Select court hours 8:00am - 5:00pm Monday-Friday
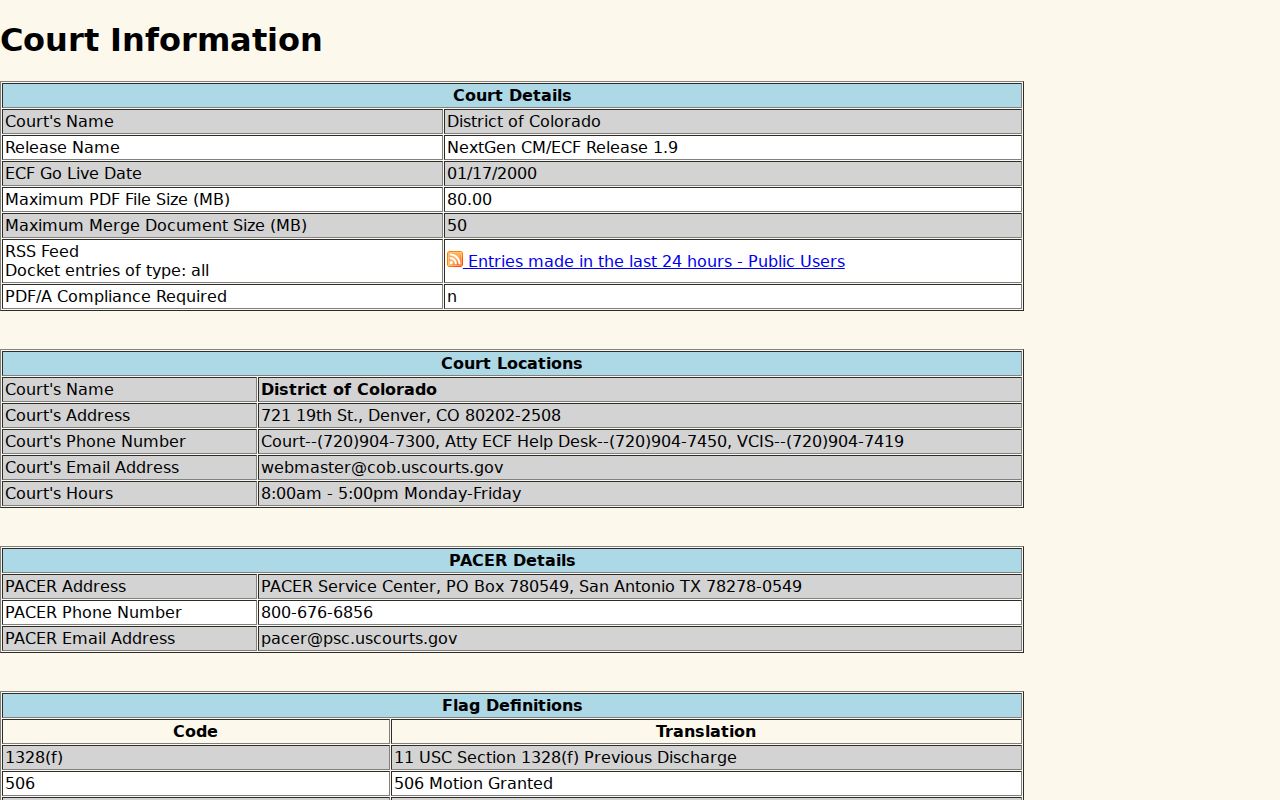The height and width of the screenshot is (800, 1280). click(x=391, y=494)
